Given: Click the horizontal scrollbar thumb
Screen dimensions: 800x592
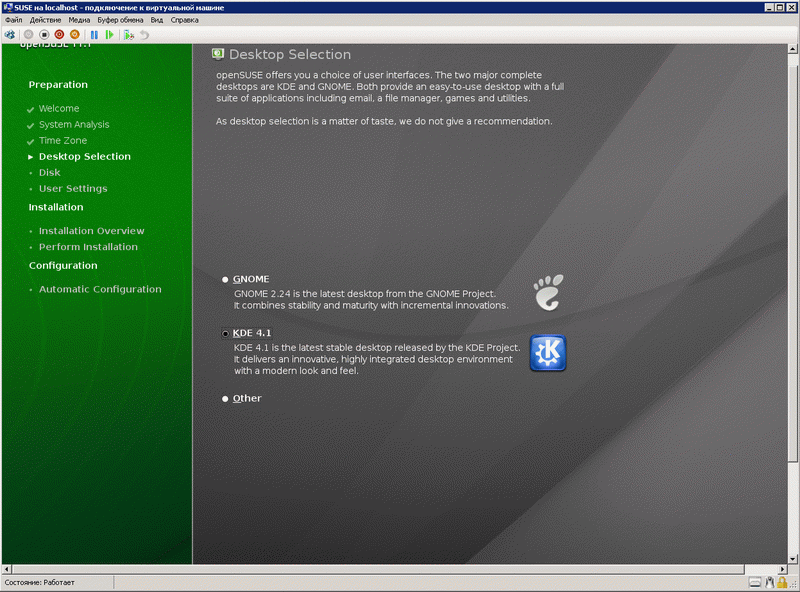Looking at the screenshot, I should click(x=378, y=569).
